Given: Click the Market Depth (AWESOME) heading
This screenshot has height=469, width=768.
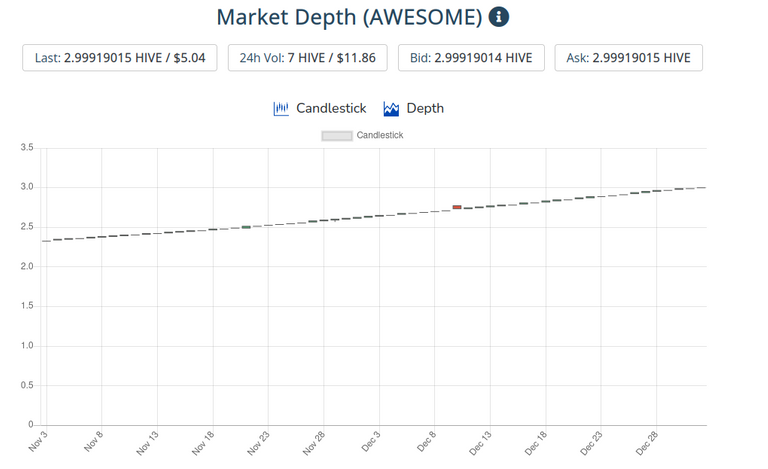Looking at the screenshot, I should [x=349, y=17].
